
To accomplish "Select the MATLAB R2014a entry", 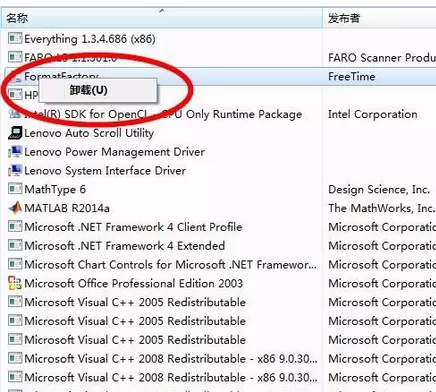I will tap(67, 208).
